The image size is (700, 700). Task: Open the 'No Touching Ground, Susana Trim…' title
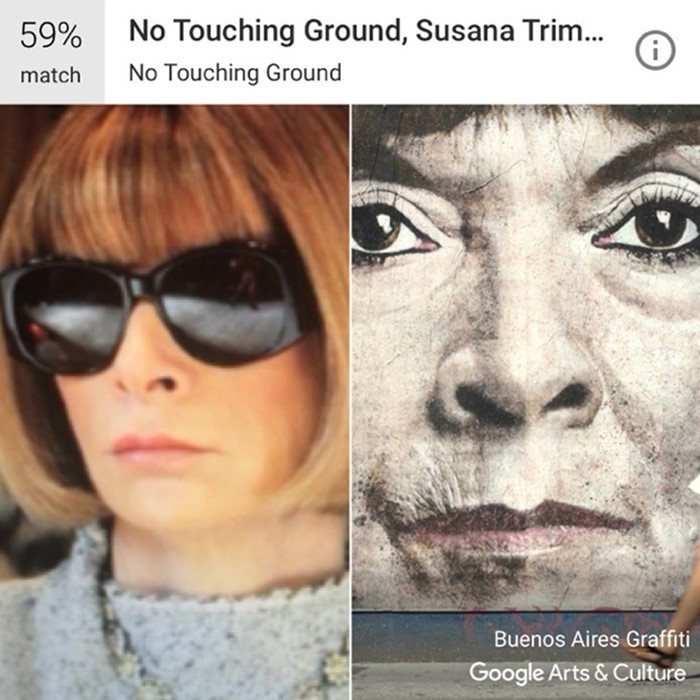tap(366, 31)
